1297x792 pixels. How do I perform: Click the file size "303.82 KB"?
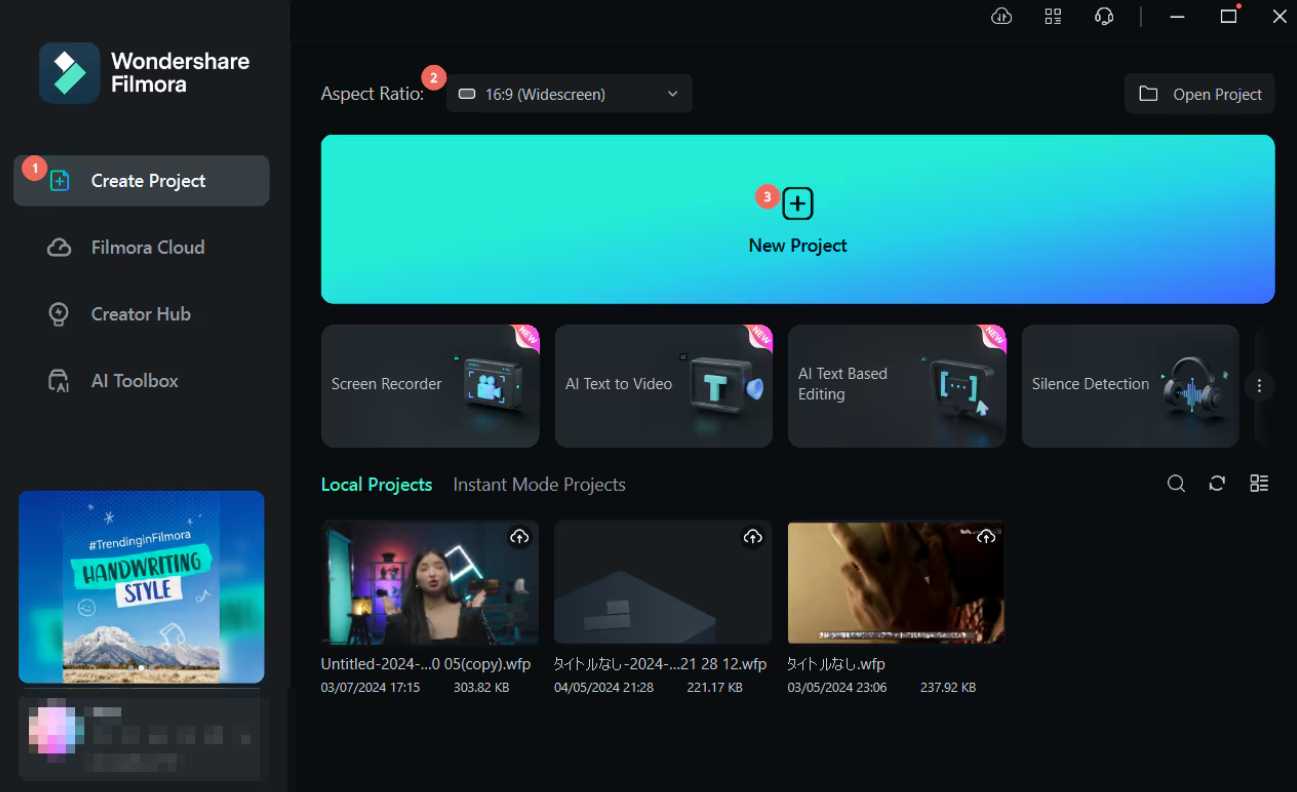pos(483,688)
